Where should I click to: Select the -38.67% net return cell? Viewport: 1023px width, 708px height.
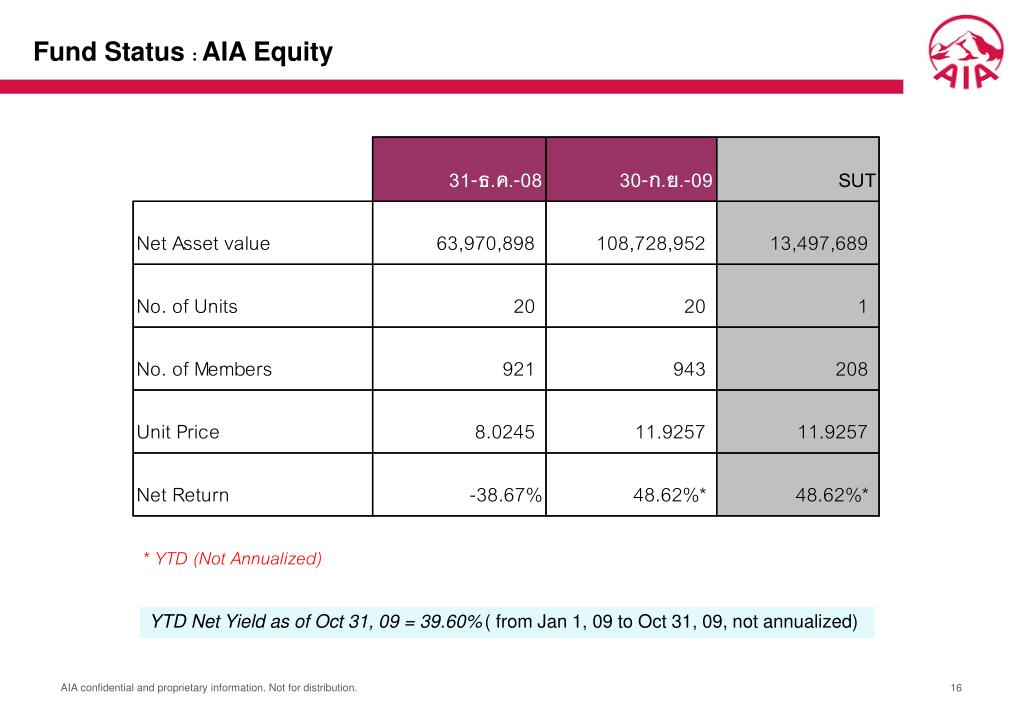tap(505, 495)
